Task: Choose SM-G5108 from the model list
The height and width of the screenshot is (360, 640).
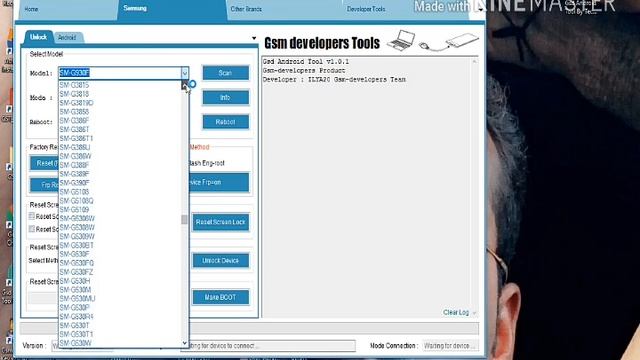Action: coord(120,192)
